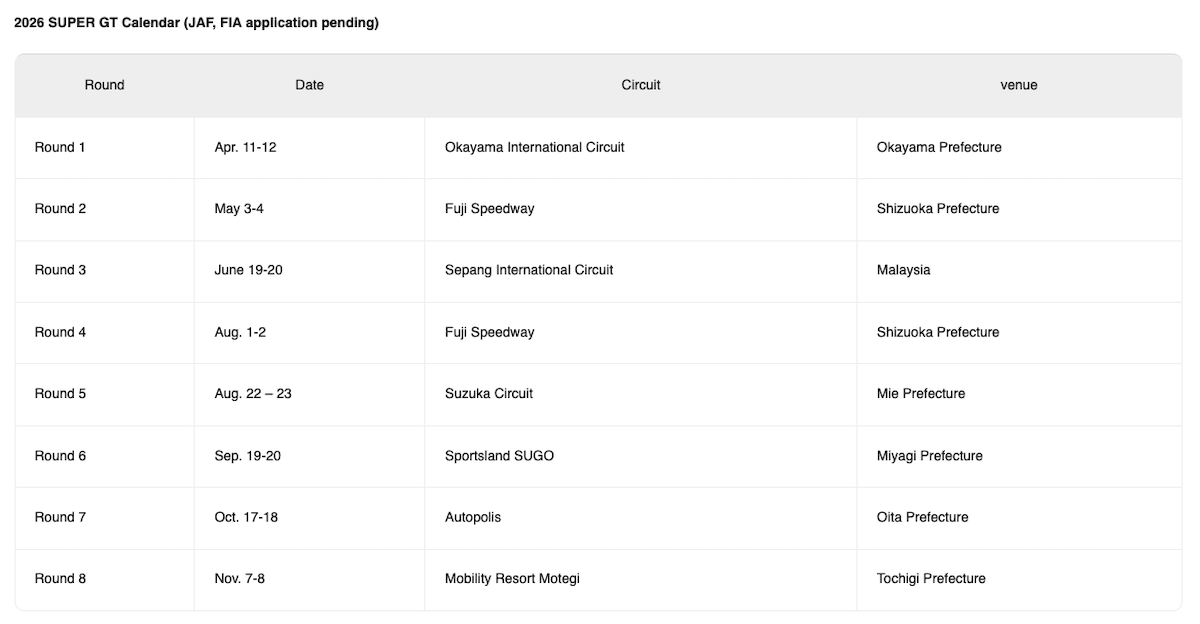Select the 'May 3-4' date cell
This screenshot has height=624, width=1200.
click(309, 209)
